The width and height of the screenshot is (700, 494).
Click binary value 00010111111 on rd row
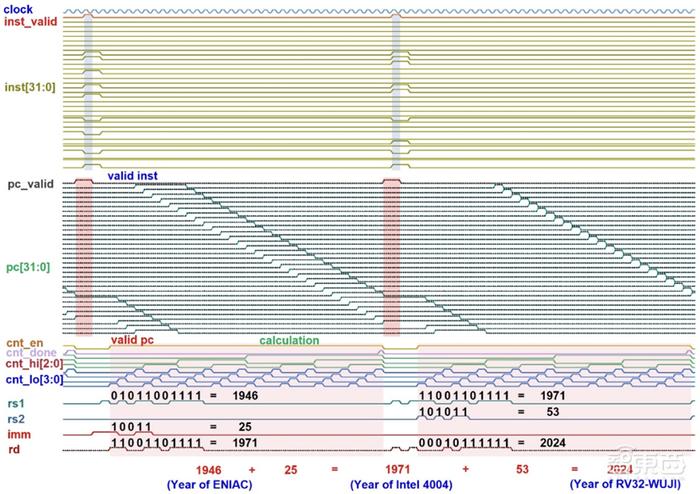(464, 443)
